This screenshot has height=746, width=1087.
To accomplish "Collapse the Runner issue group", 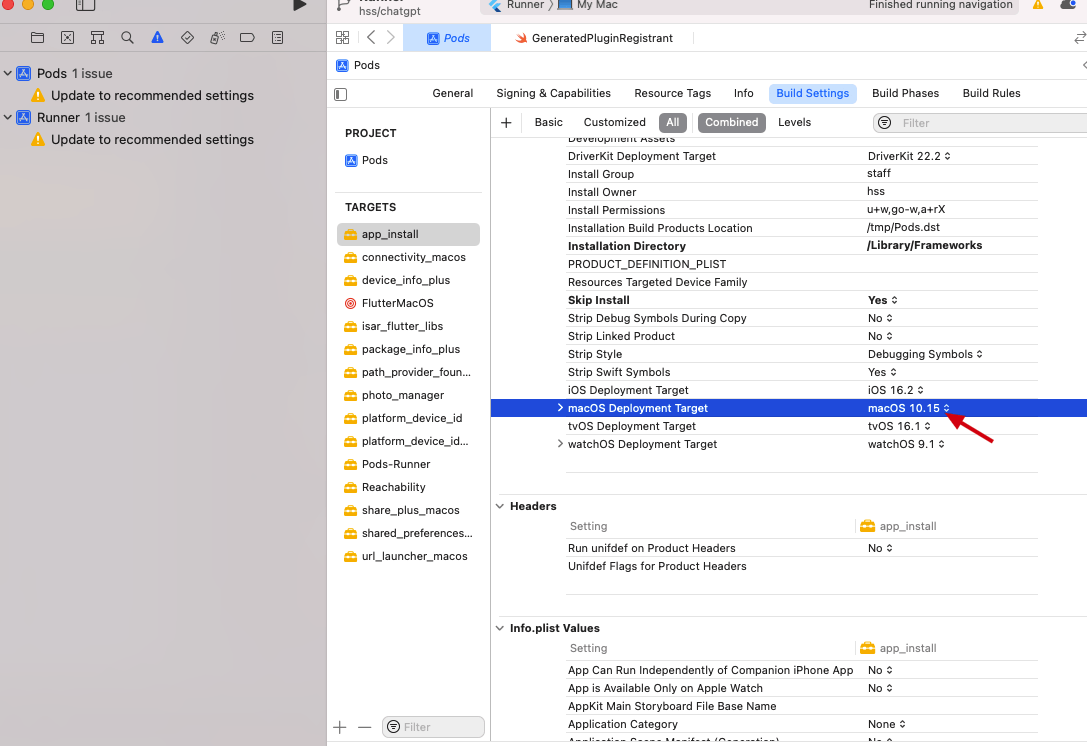I will point(8,117).
